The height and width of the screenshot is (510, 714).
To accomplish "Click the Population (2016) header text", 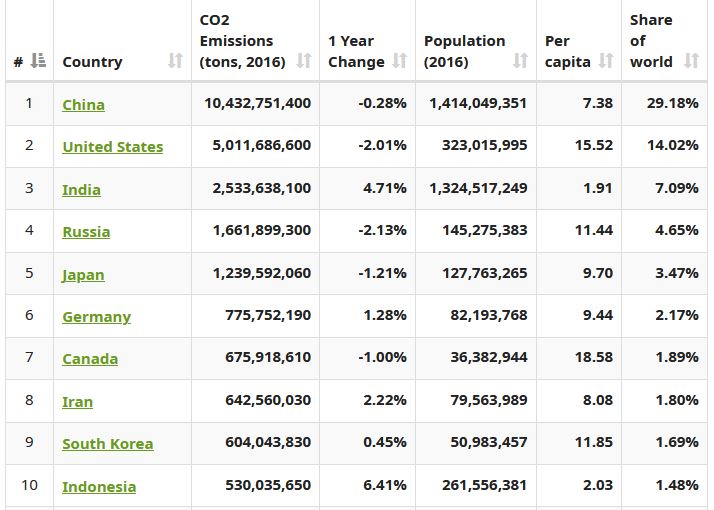I will click(463, 51).
